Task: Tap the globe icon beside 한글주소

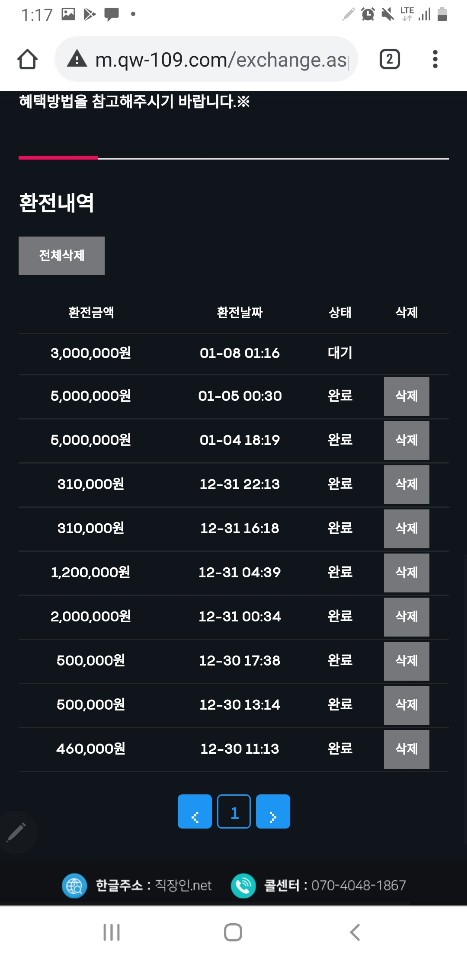Action: click(75, 885)
